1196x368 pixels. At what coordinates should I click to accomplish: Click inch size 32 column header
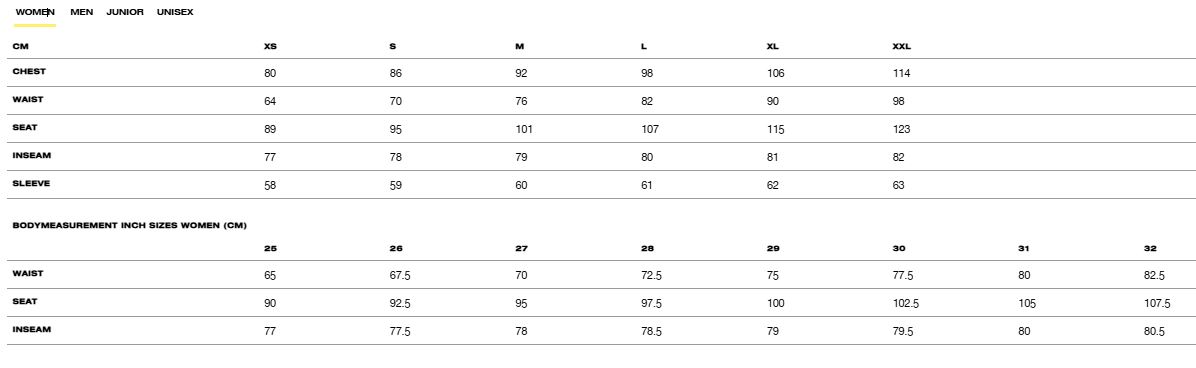pos(1150,248)
